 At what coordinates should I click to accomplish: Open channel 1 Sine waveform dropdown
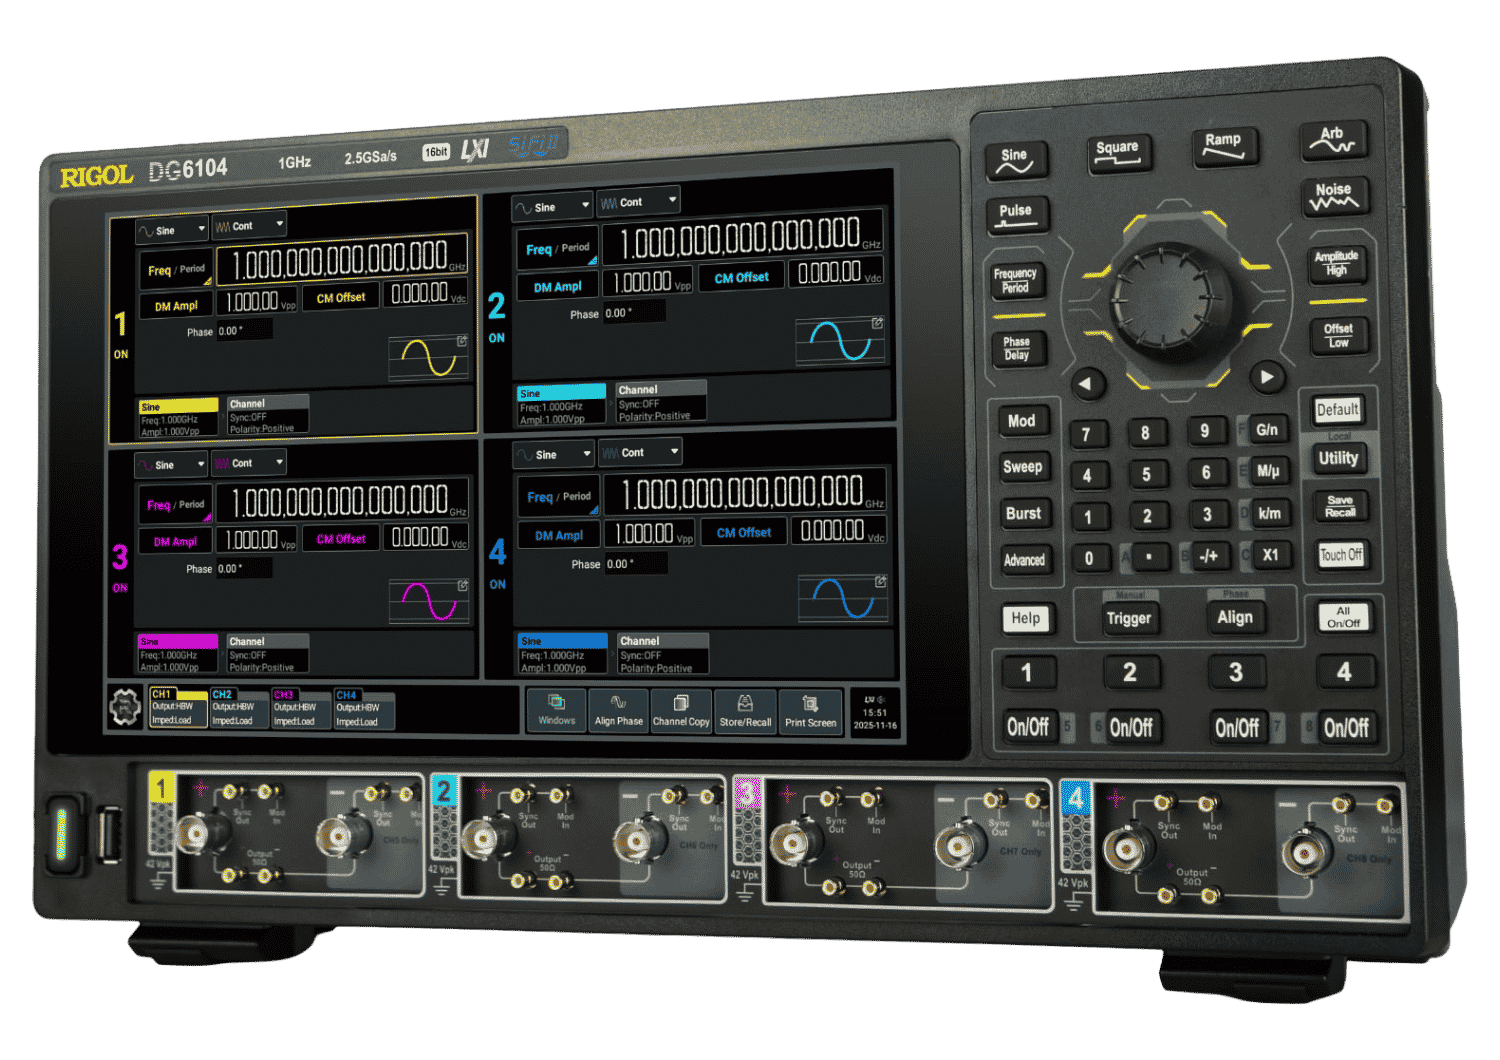(x=173, y=230)
